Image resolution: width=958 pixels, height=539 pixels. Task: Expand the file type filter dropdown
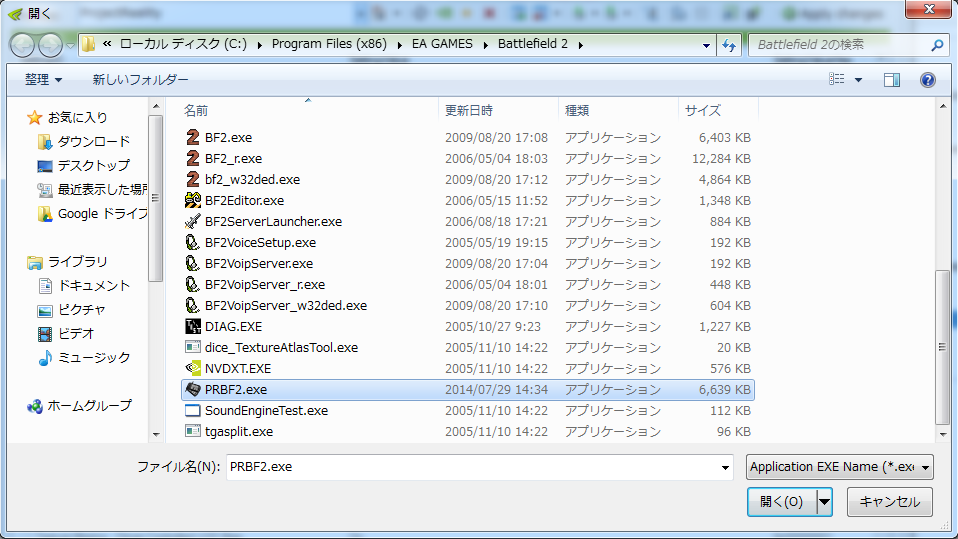coord(839,467)
